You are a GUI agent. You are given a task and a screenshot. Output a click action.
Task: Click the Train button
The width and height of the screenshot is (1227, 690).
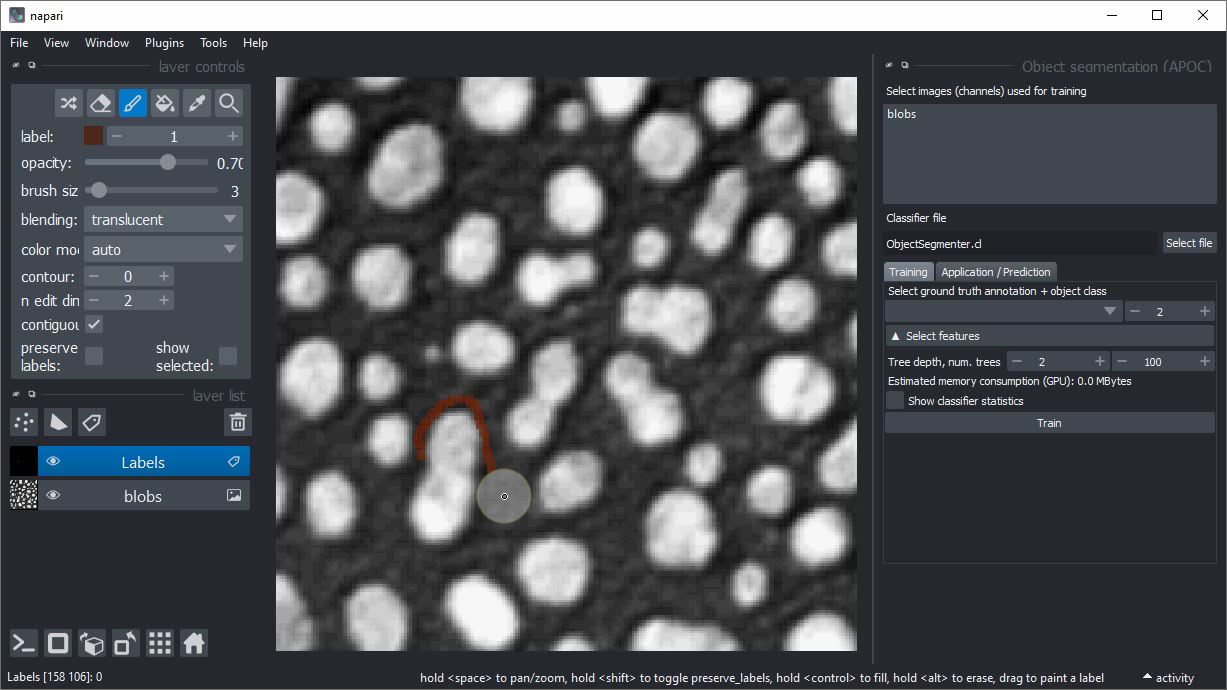(1049, 423)
